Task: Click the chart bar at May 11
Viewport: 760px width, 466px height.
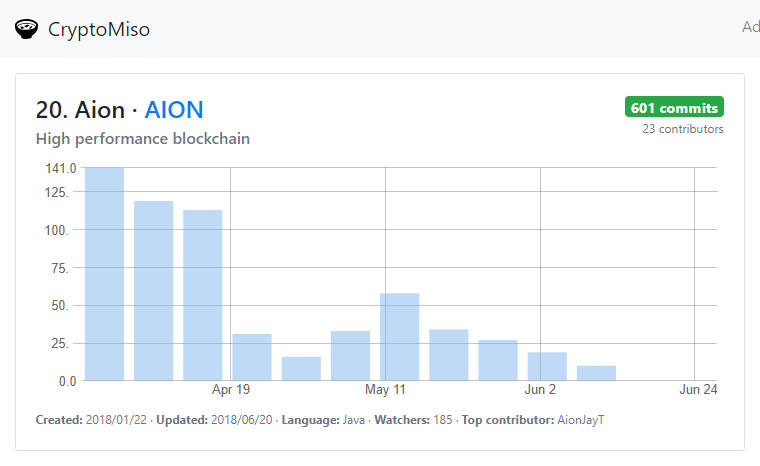Action: tap(399, 337)
